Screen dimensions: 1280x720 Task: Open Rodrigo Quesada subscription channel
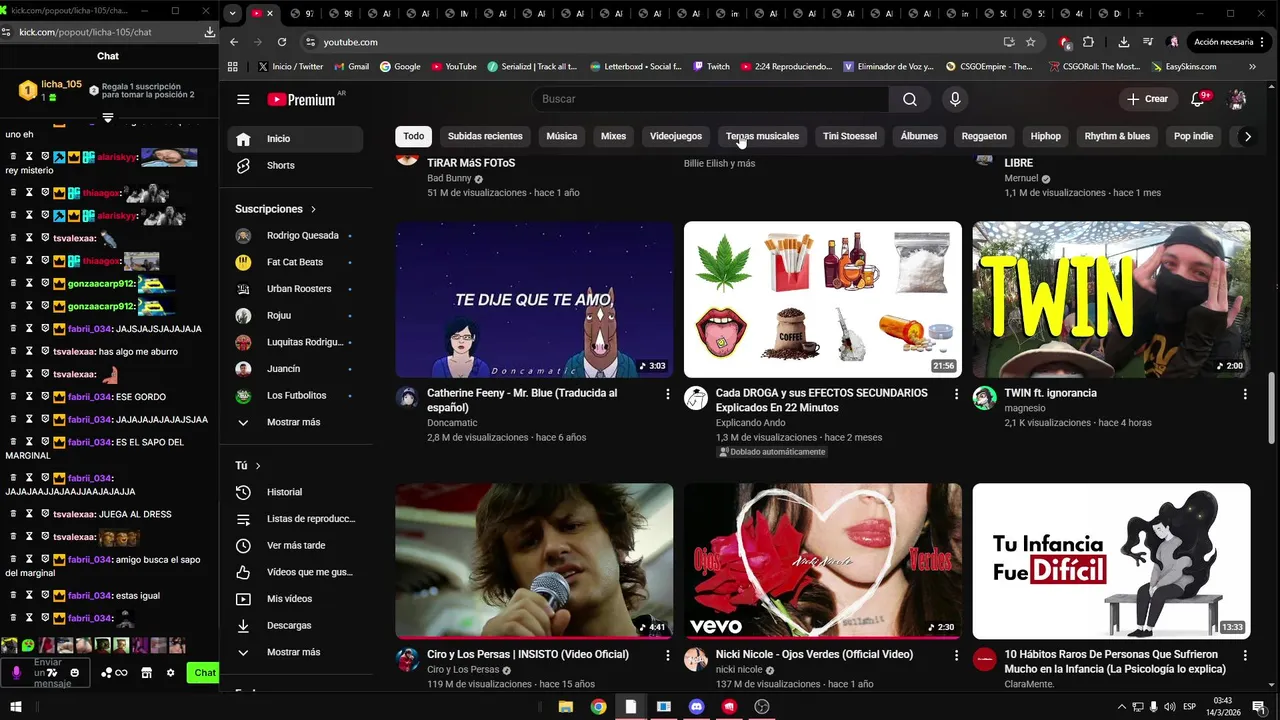point(296,236)
